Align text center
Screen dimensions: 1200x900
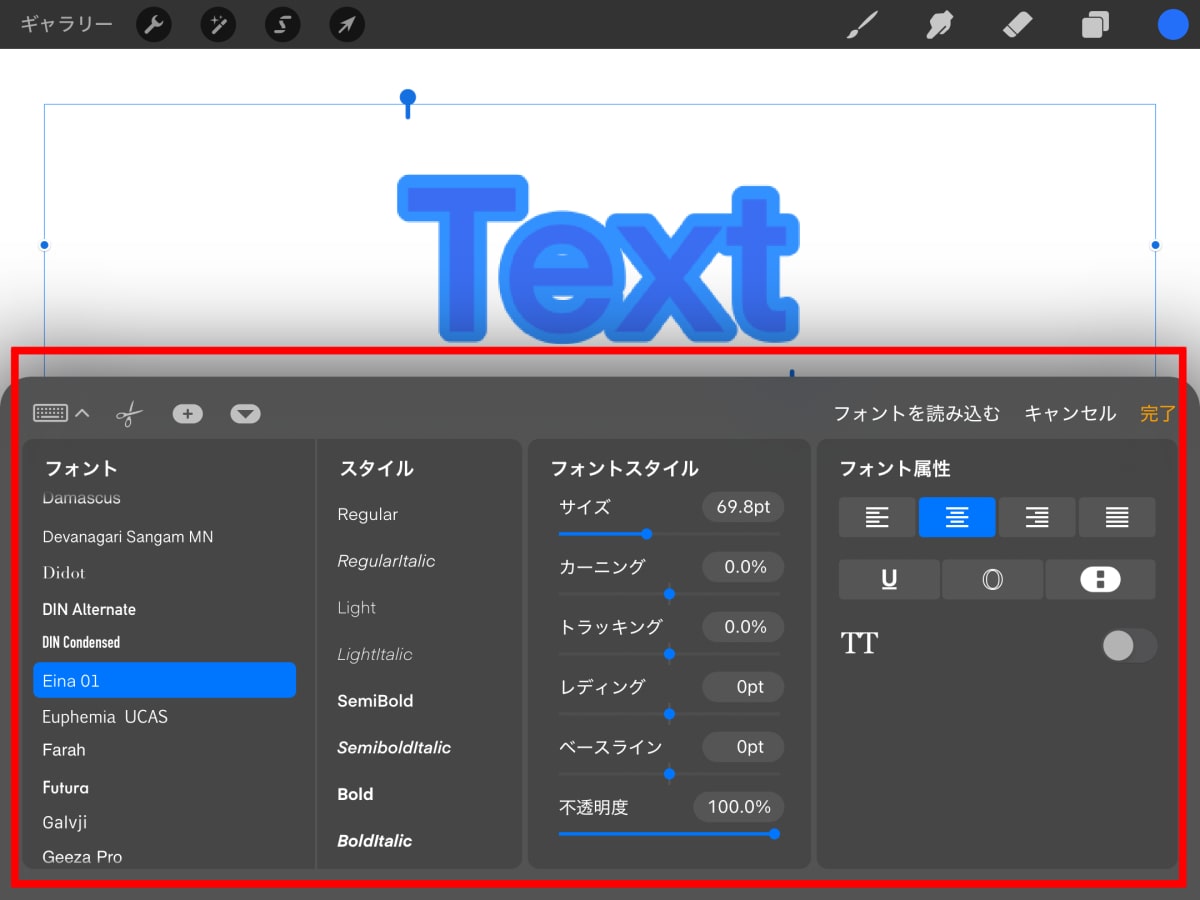(957, 517)
